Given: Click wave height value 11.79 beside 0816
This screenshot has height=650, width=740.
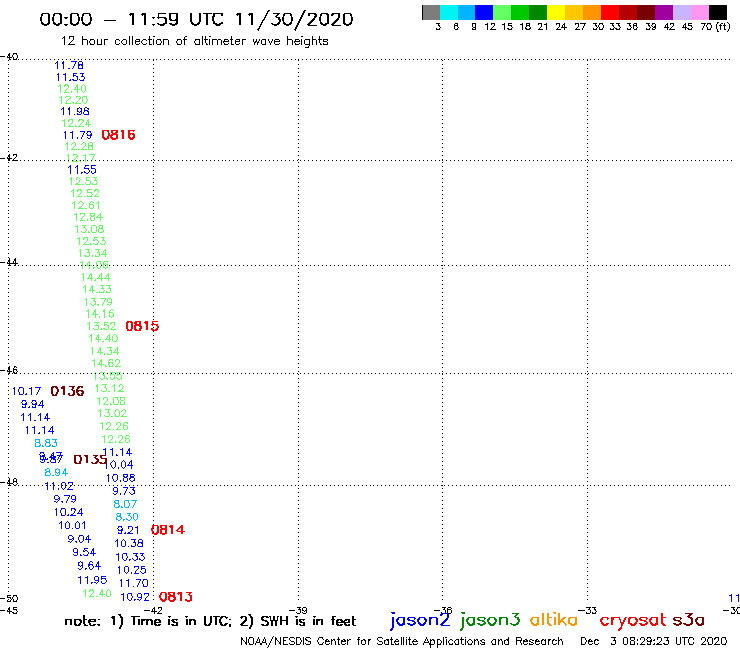Looking at the screenshot, I should (x=77, y=135).
